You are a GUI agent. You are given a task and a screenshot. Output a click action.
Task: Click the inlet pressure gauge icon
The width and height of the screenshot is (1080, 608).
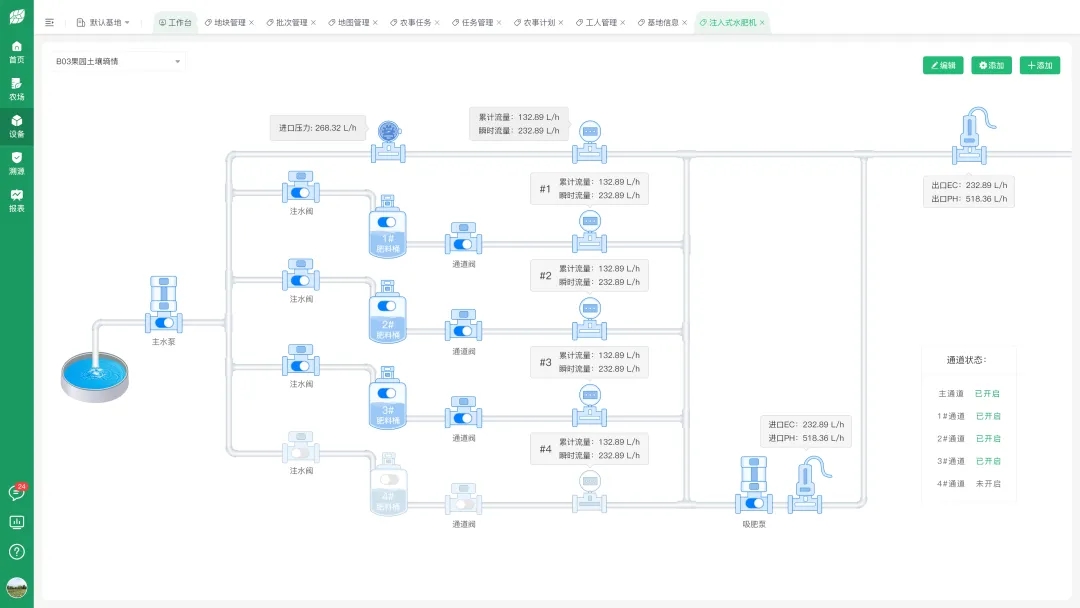click(388, 130)
